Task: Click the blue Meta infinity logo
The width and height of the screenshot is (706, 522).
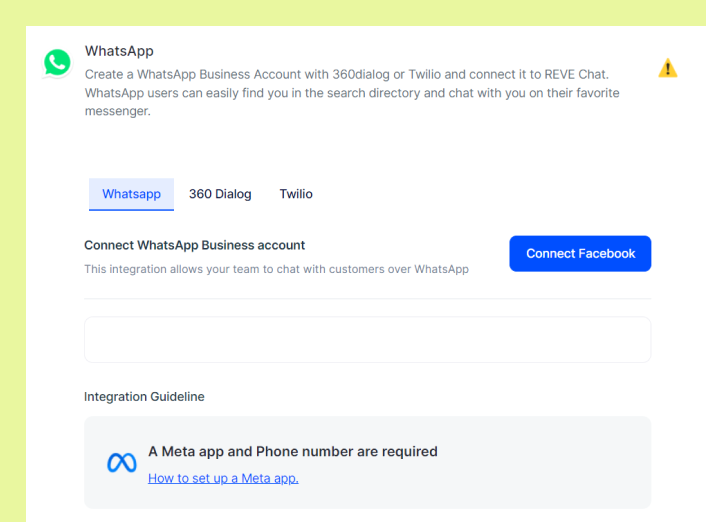Action: [122, 463]
